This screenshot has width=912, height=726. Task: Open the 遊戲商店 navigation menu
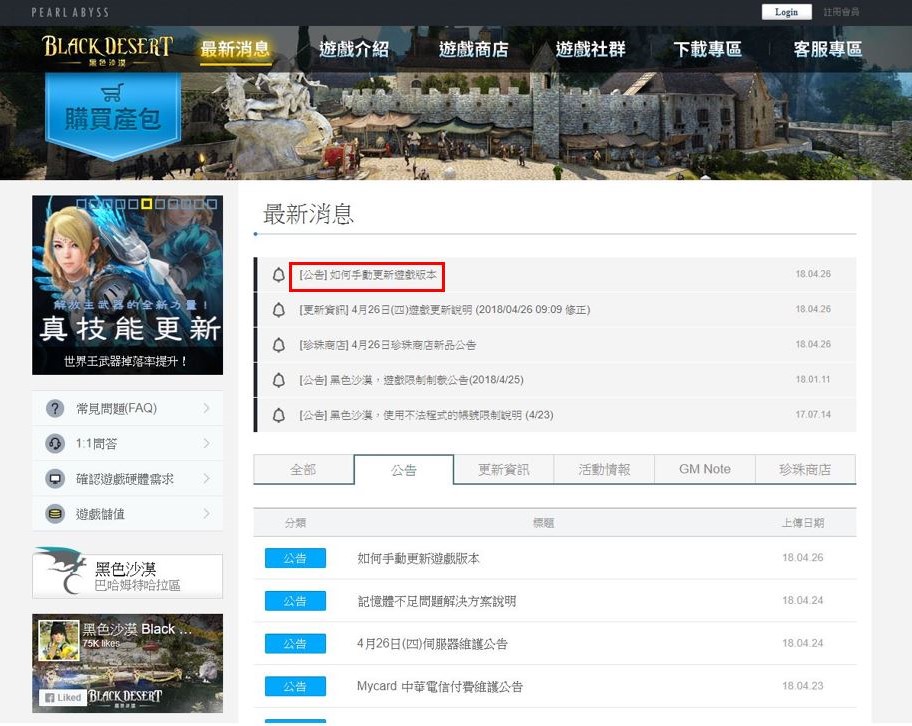[473, 49]
